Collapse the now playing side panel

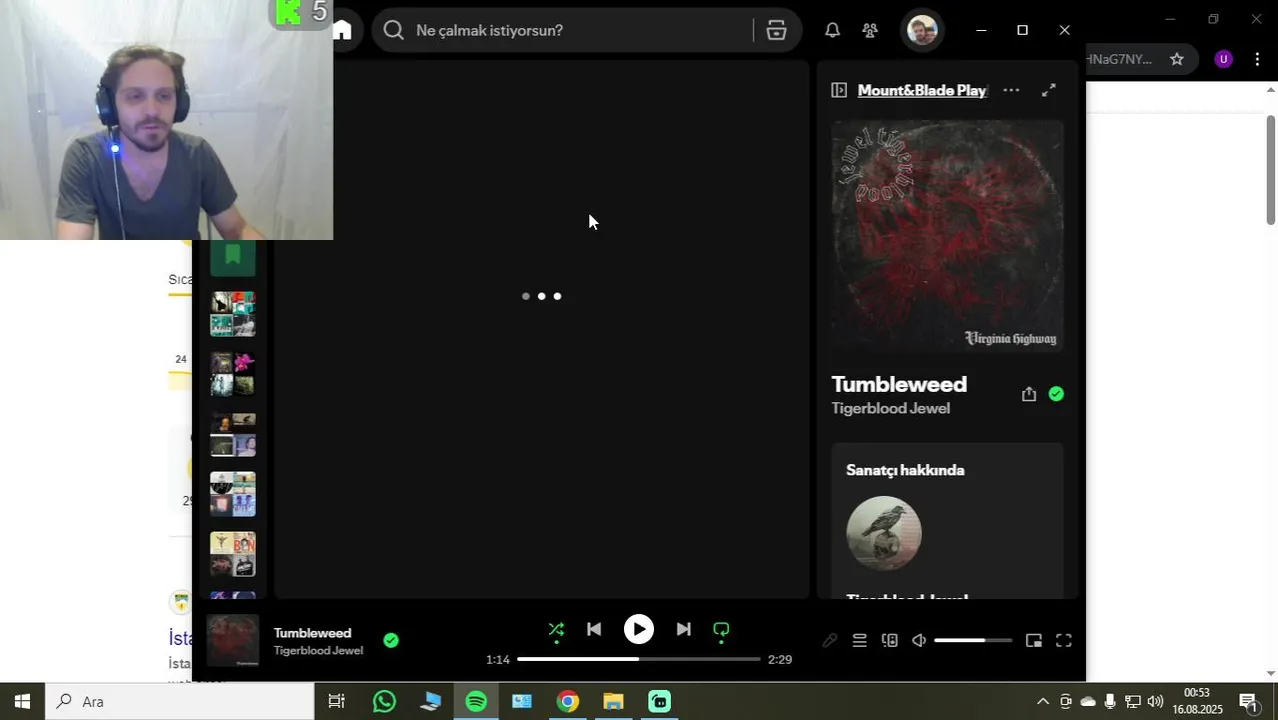(839, 90)
